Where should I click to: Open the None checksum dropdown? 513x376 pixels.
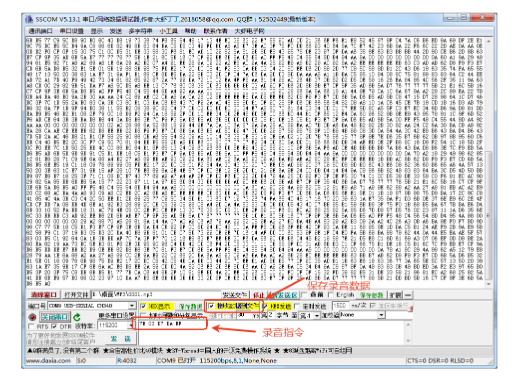coord(381,315)
